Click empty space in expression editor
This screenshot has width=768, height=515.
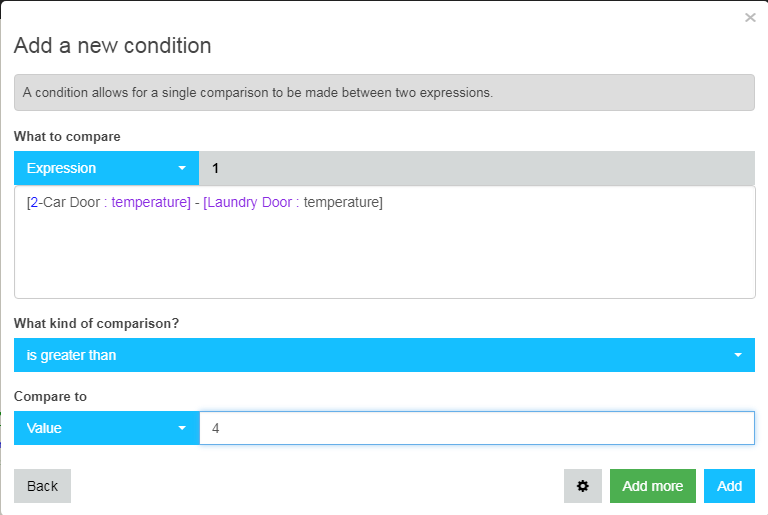point(384,257)
